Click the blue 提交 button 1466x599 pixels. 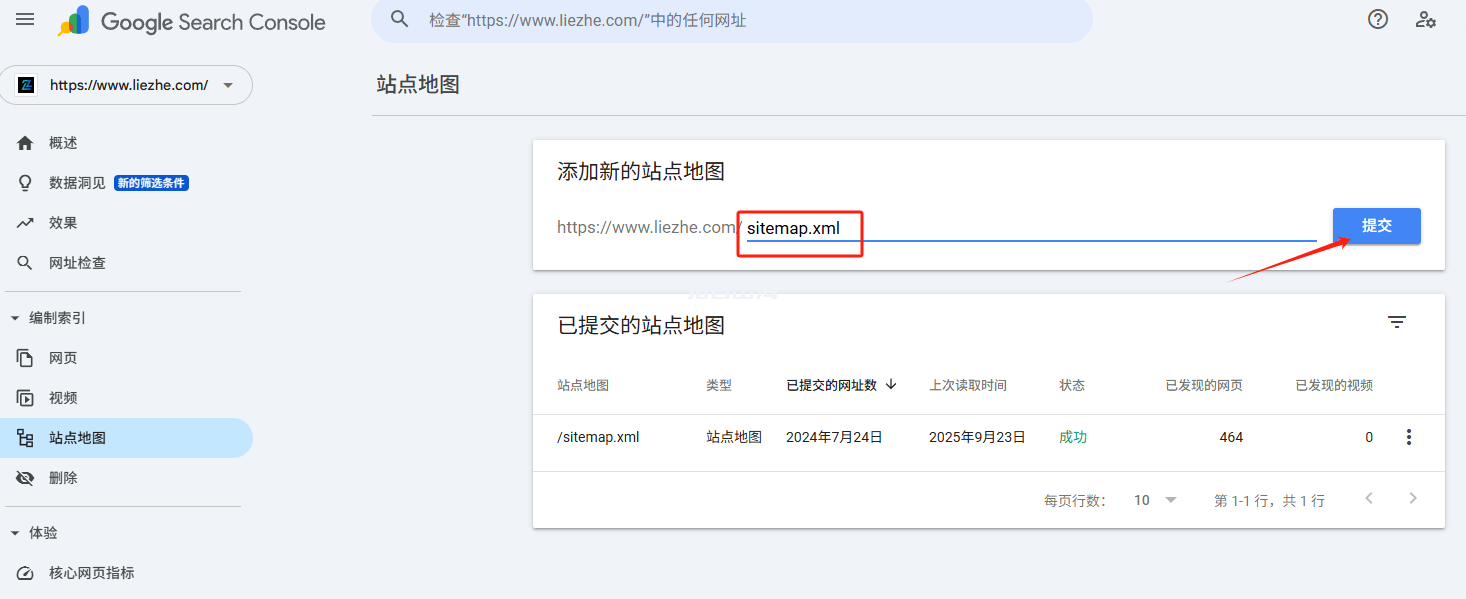(1376, 226)
